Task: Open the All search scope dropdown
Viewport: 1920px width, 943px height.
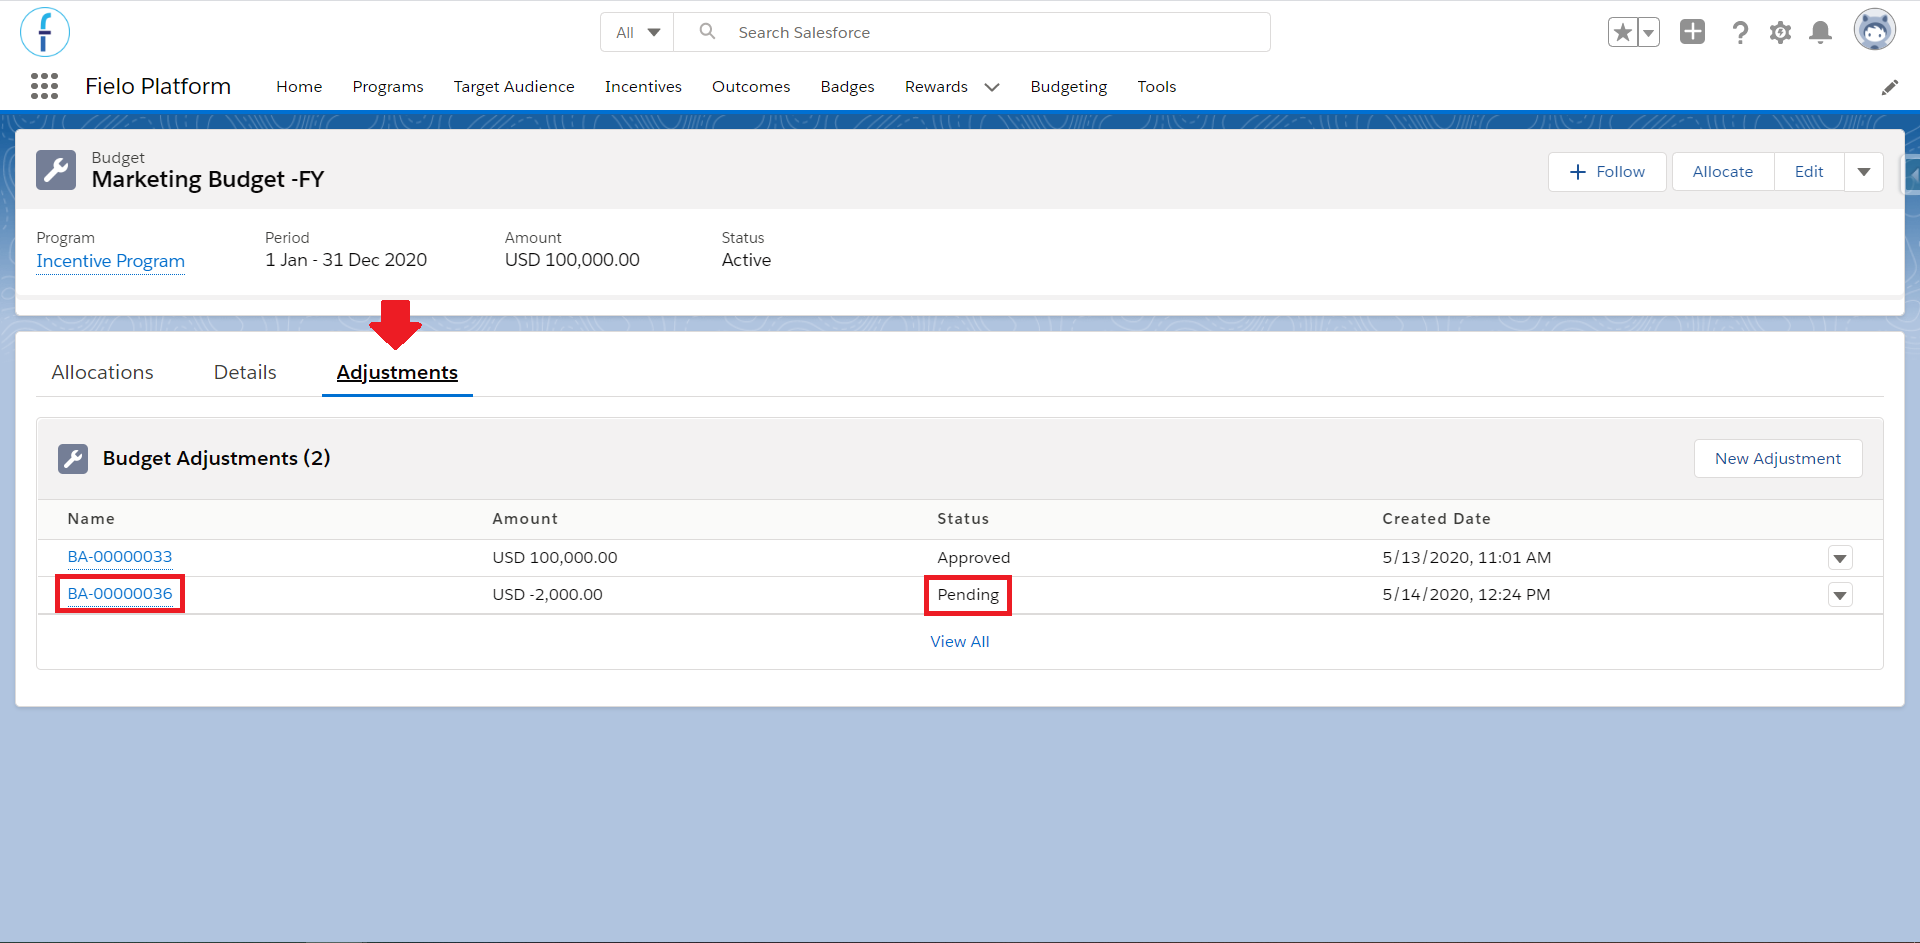Action: (638, 32)
